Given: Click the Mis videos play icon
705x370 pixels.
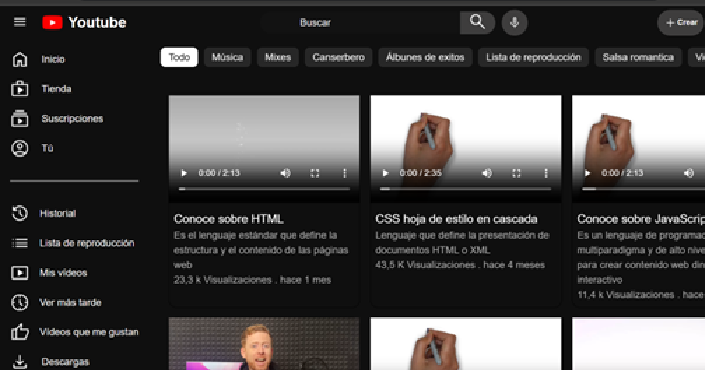Looking at the screenshot, I should 20,273.
